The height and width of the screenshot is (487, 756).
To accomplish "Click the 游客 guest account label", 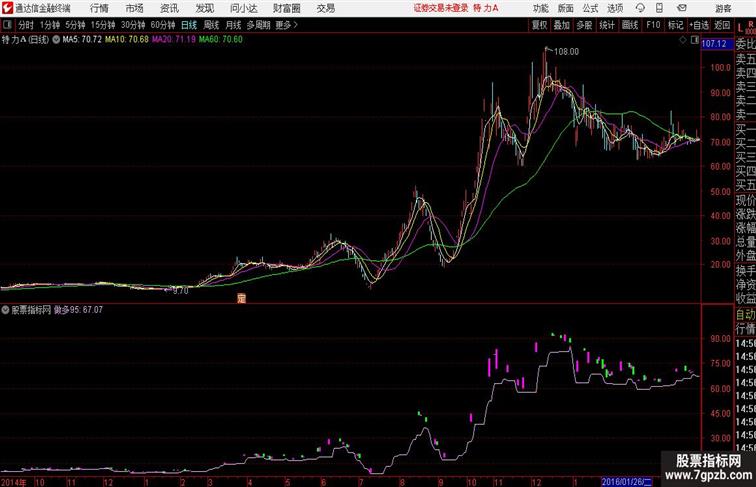I will (x=723, y=8).
